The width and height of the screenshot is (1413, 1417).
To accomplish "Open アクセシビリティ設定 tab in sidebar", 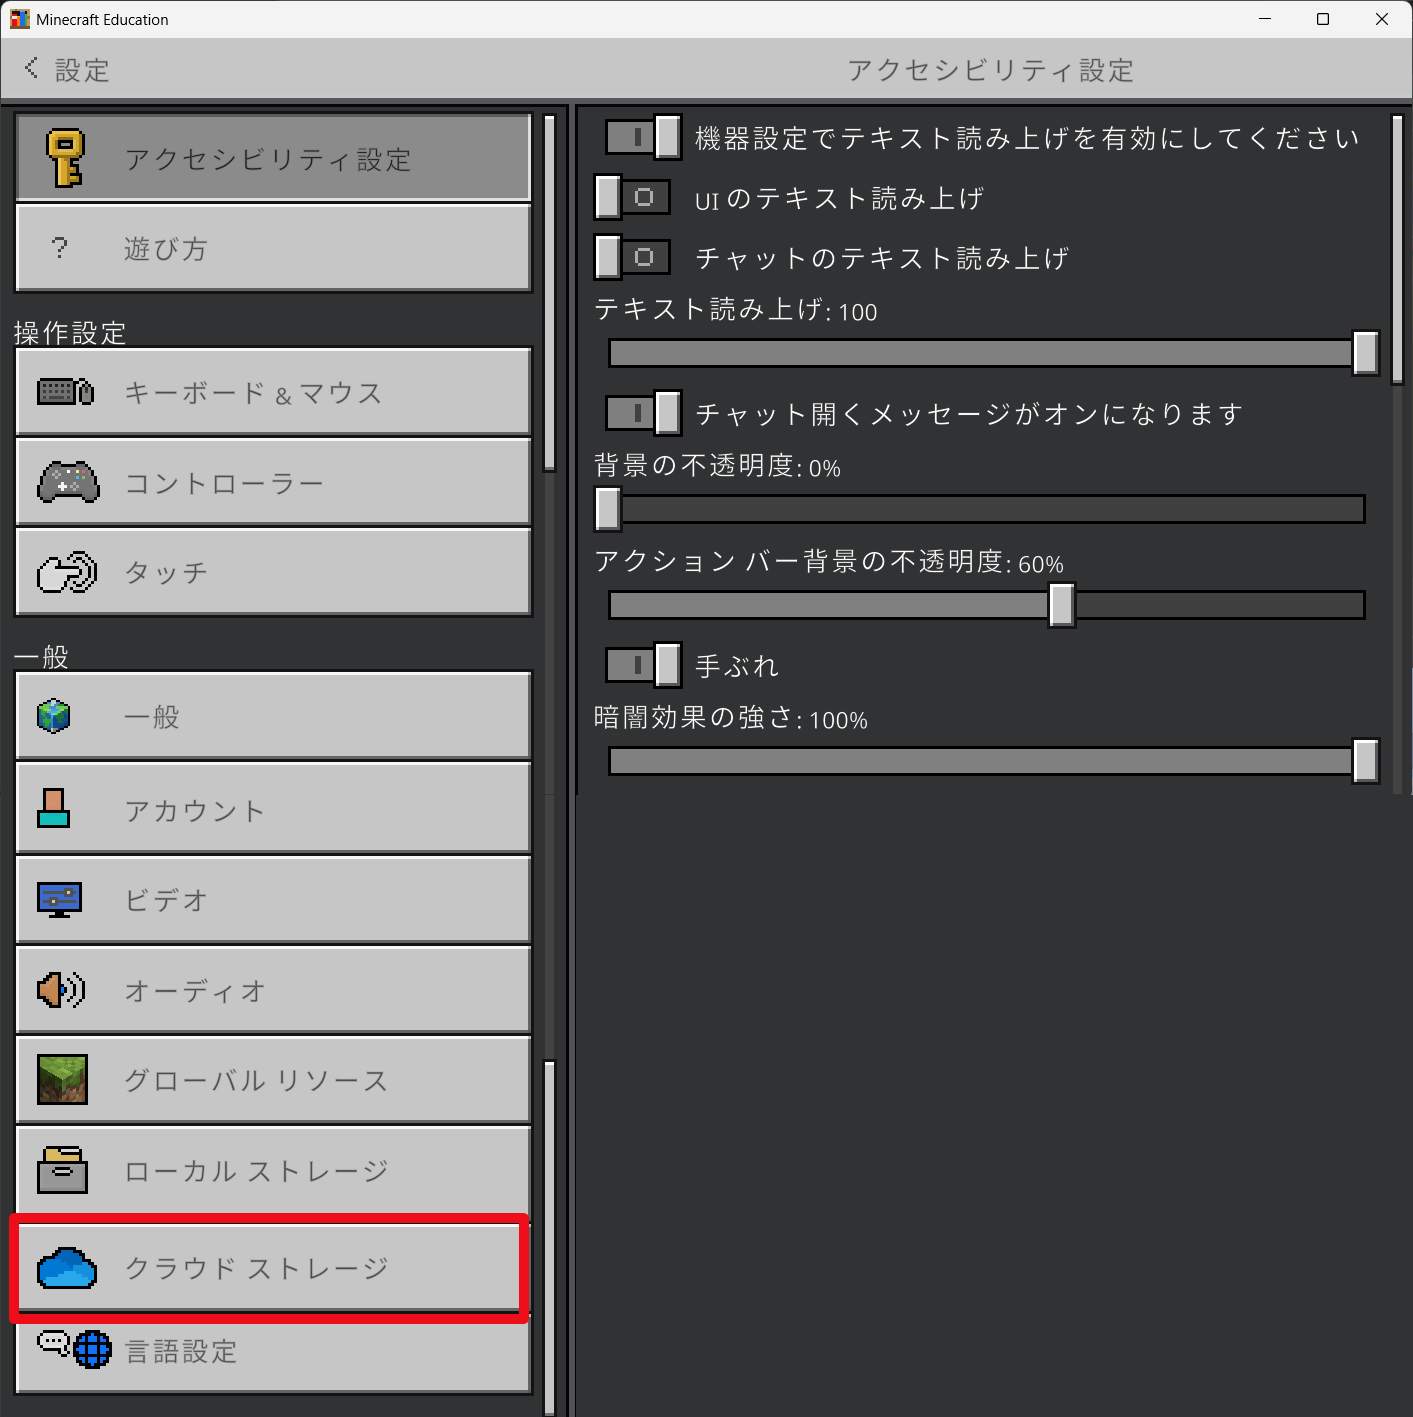I will 273,158.
